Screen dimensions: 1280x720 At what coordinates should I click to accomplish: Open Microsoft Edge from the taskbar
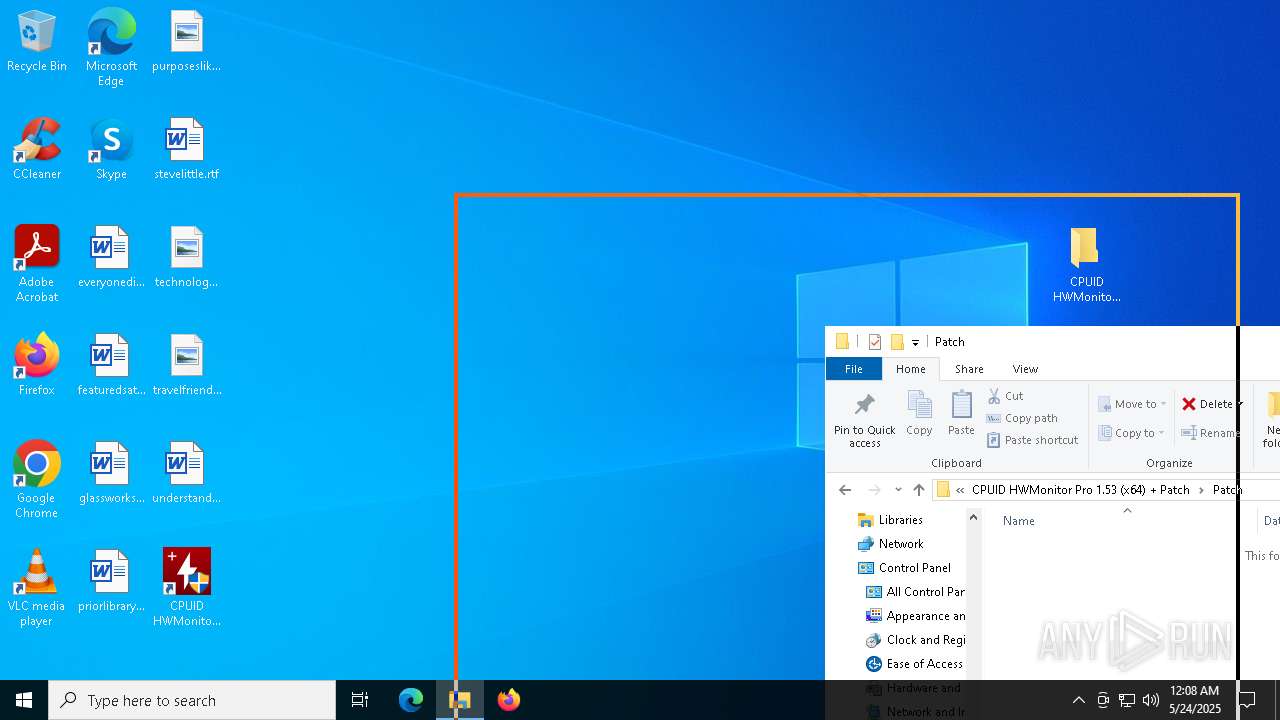411,700
